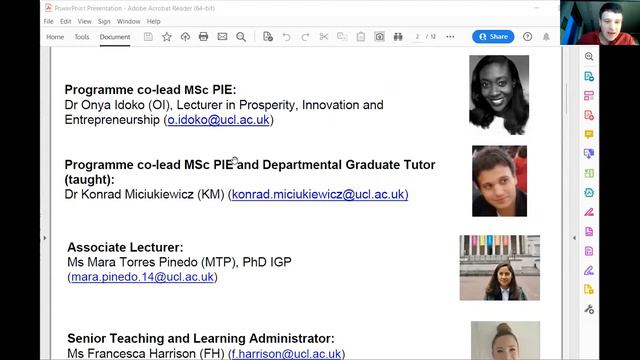Click the zoom magnifier in right tool pane
The width and height of the screenshot is (640, 360).
[589, 57]
